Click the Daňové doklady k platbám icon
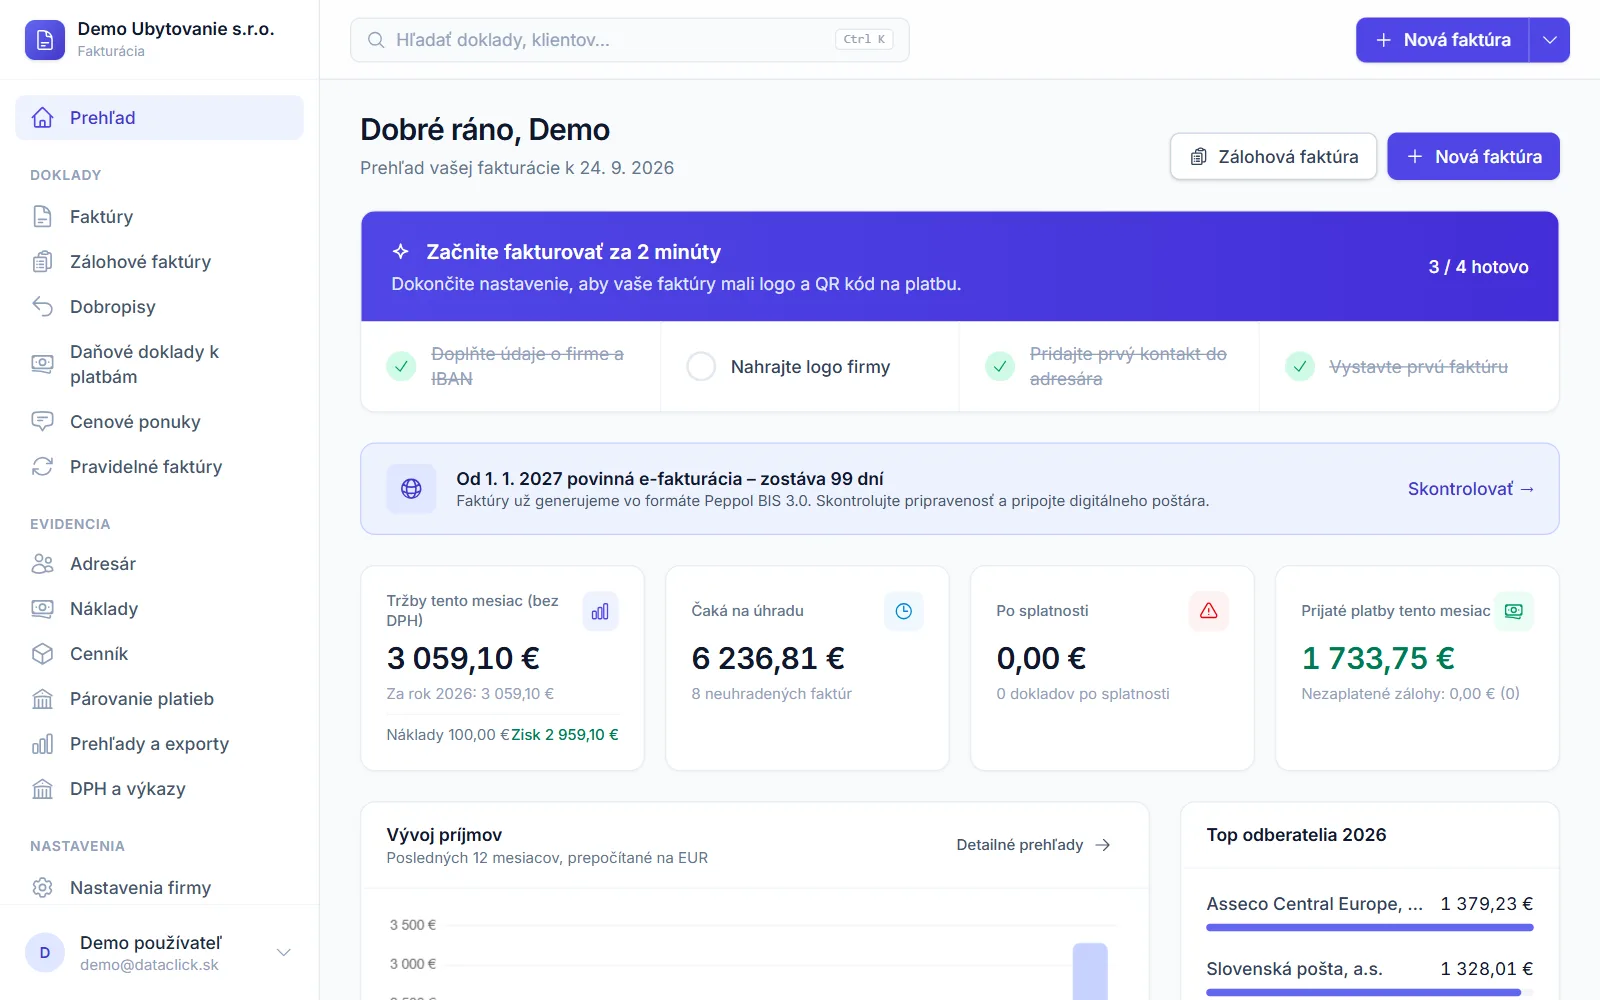 click(42, 364)
